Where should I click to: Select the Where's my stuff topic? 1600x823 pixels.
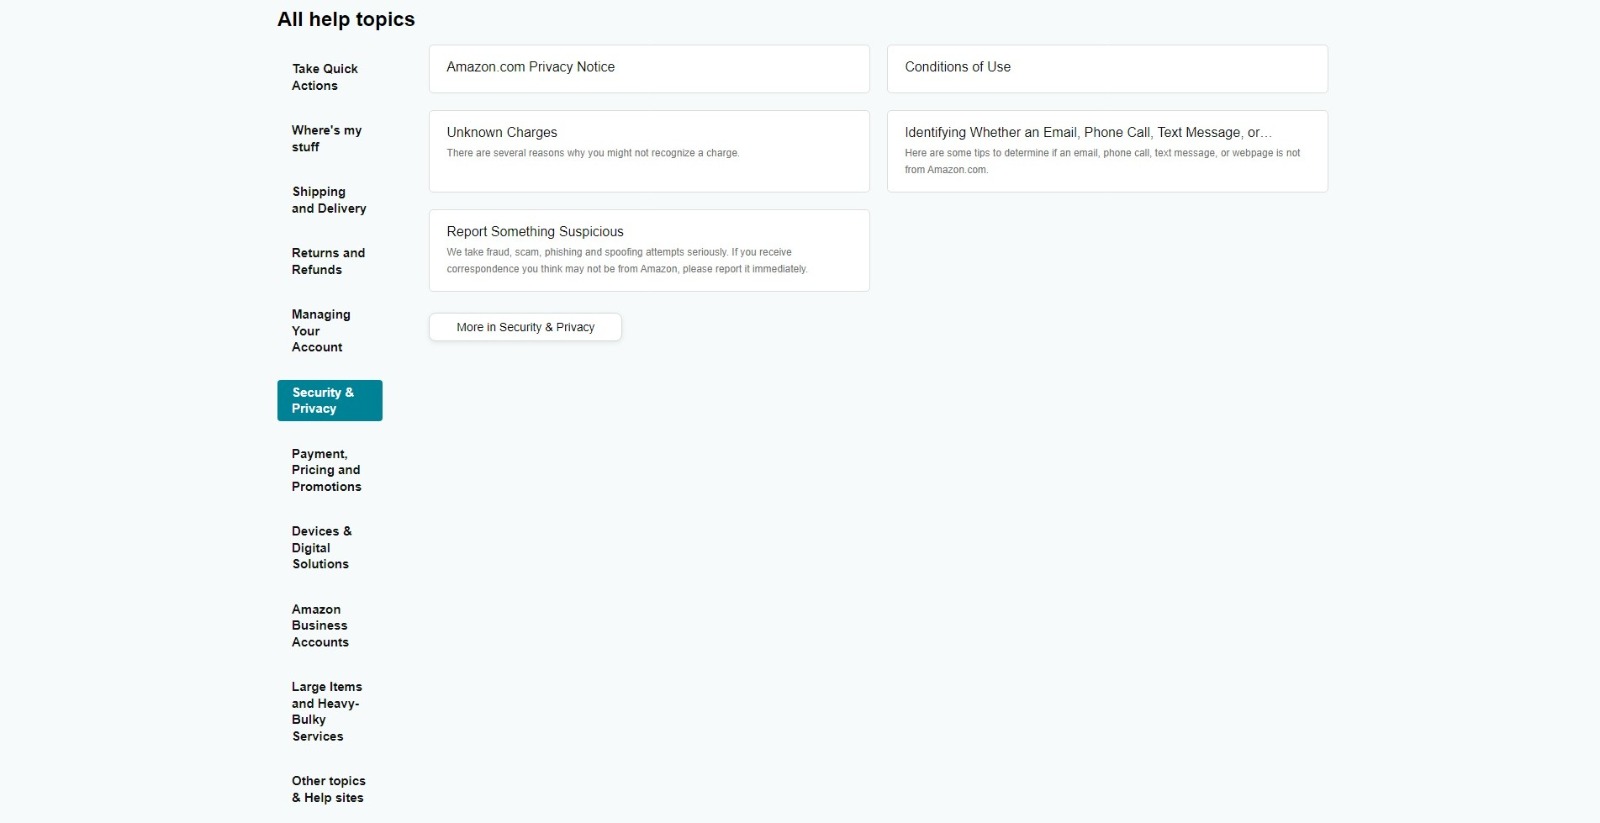pos(326,138)
